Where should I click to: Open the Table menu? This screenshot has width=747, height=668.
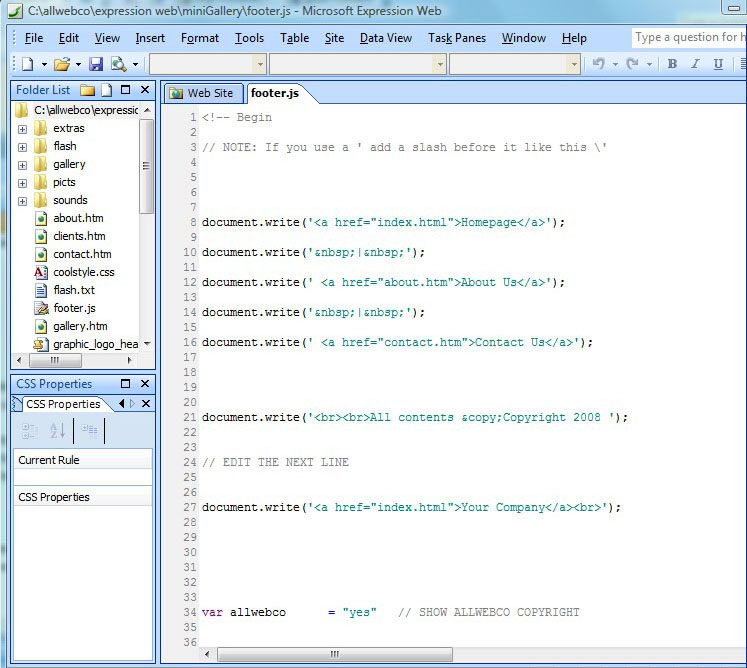(294, 38)
